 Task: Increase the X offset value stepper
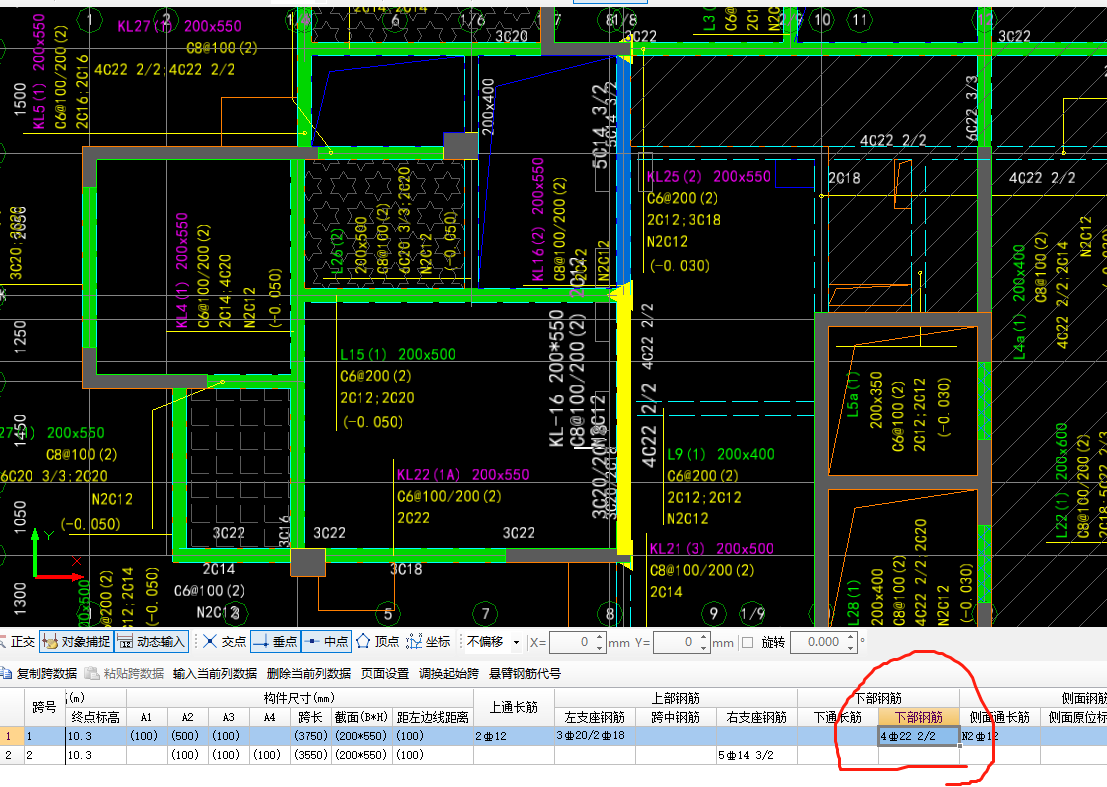tap(599, 637)
